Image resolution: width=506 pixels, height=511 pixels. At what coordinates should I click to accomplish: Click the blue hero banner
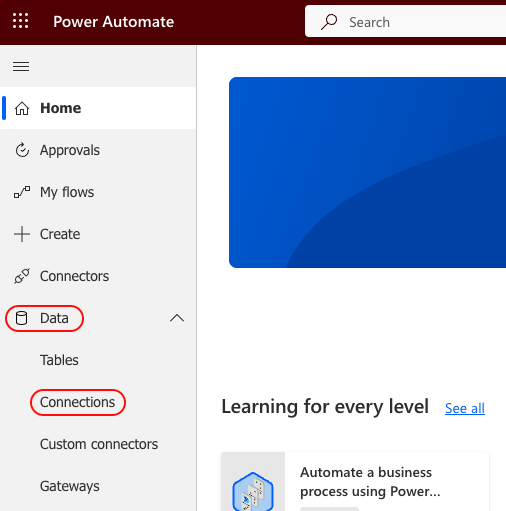pos(367,172)
